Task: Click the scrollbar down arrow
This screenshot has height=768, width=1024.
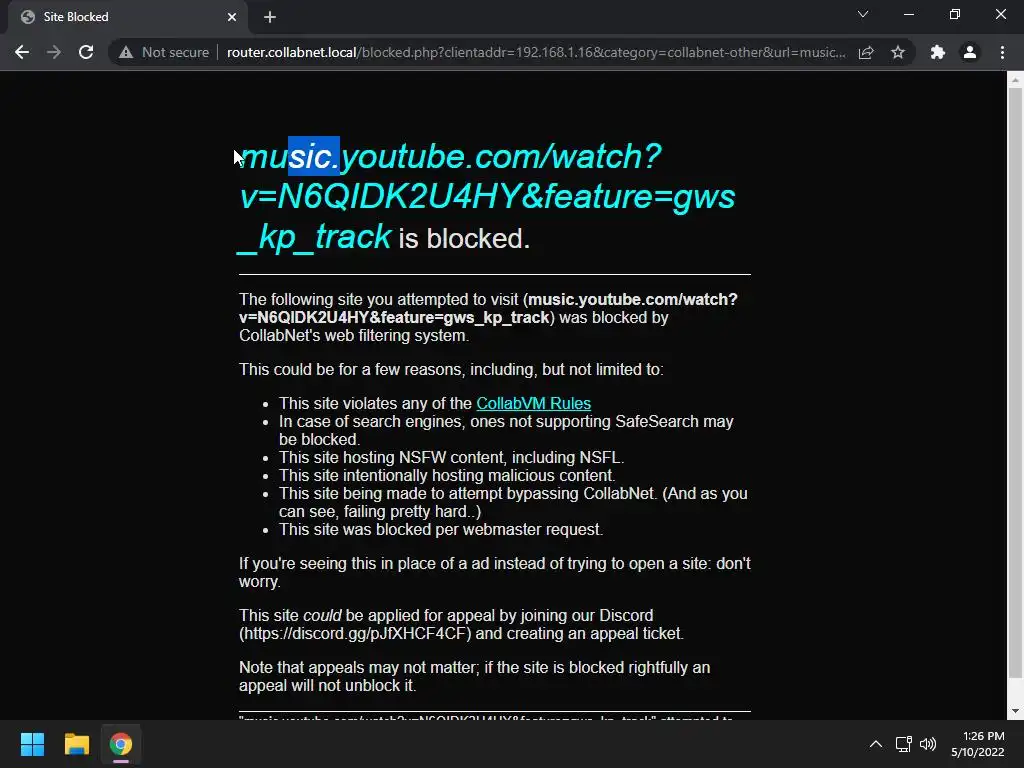Action: pos(1015,711)
